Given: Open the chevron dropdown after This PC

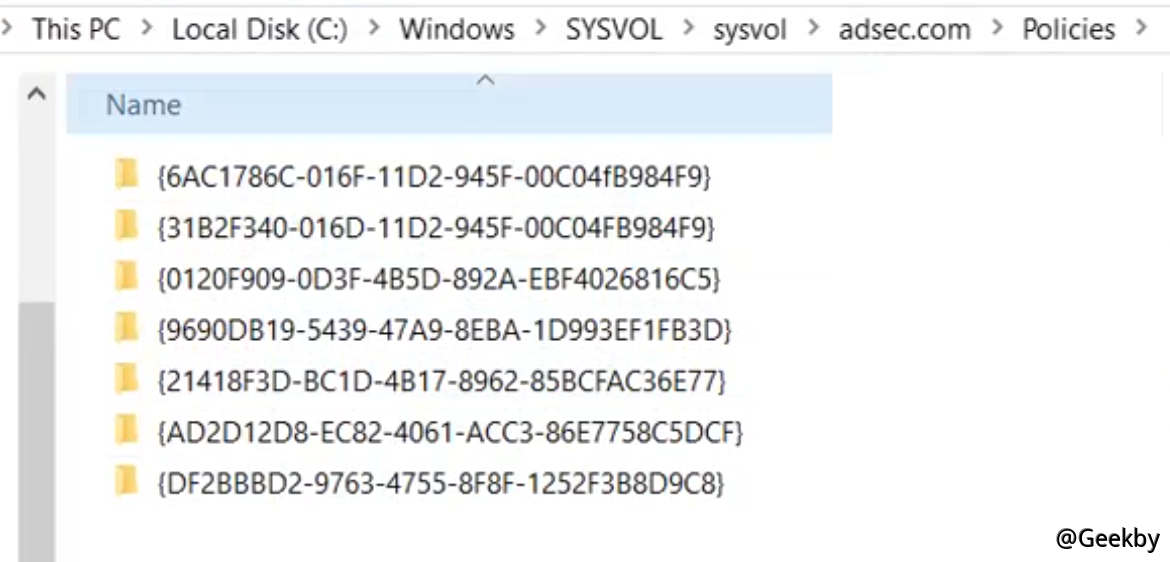Looking at the screenshot, I should (x=147, y=29).
